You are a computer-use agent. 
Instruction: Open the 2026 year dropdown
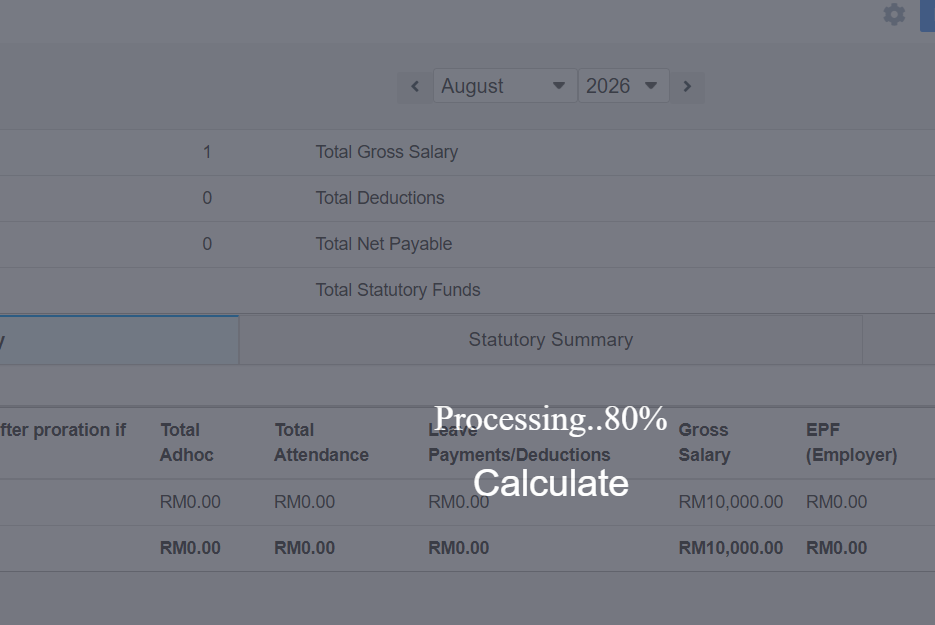623,86
